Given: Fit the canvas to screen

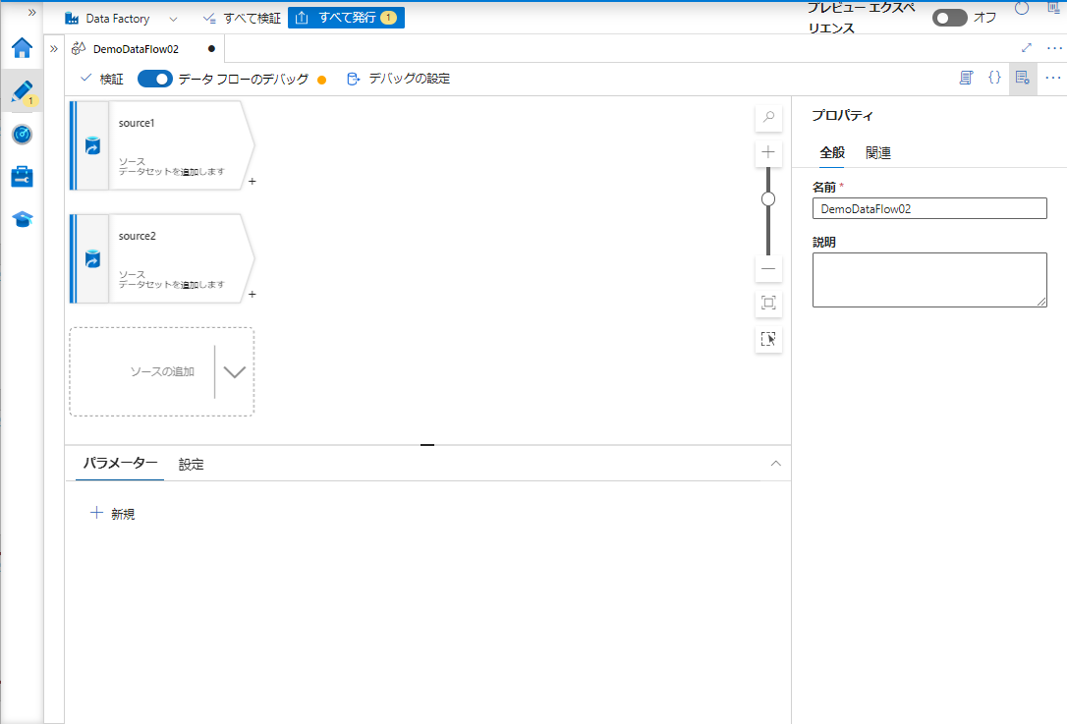Looking at the screenshot, I should 768,303.
